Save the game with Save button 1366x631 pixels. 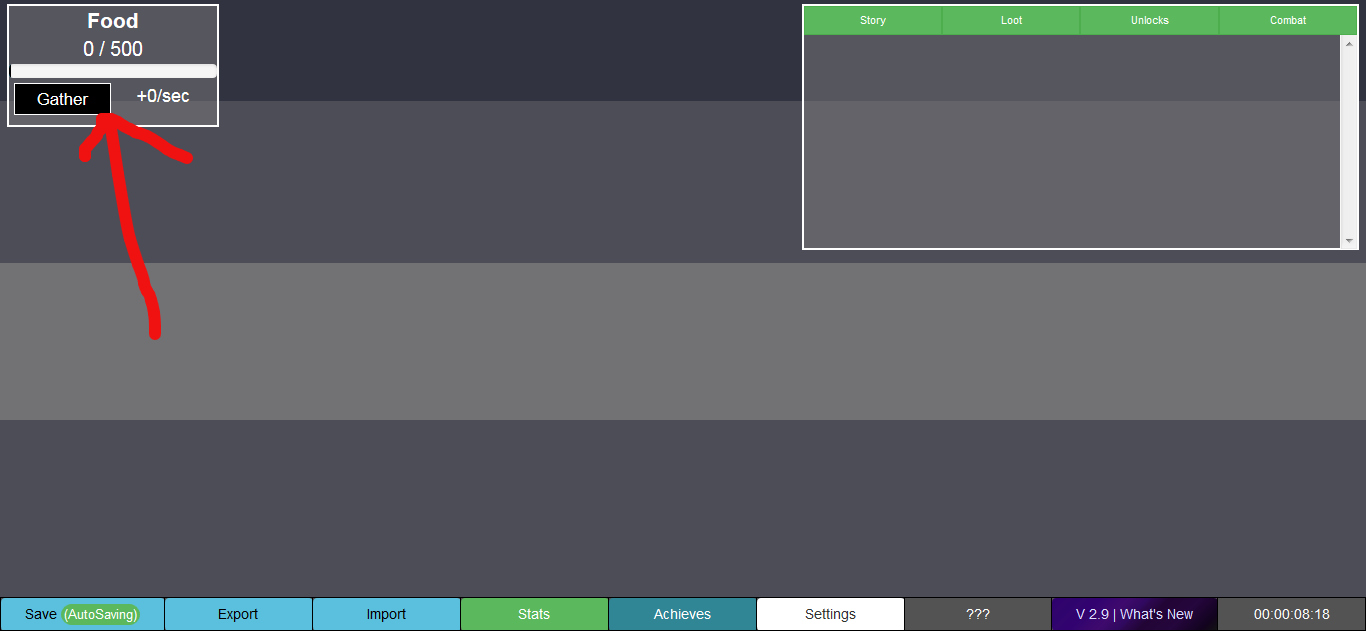tap(82, 614)
